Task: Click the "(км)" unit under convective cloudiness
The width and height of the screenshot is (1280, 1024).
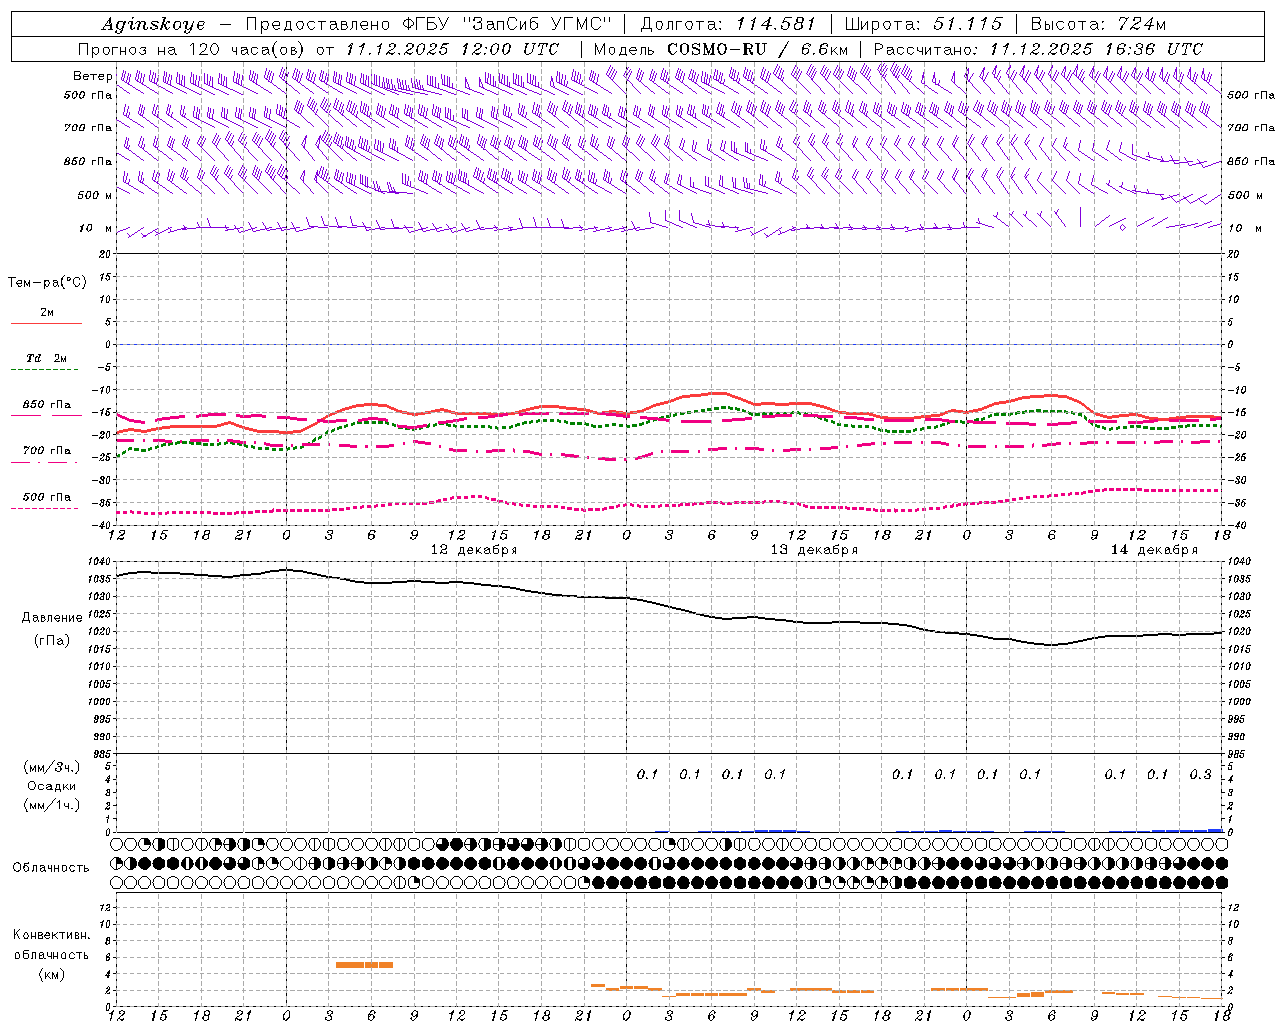Action: coord(51,974)
